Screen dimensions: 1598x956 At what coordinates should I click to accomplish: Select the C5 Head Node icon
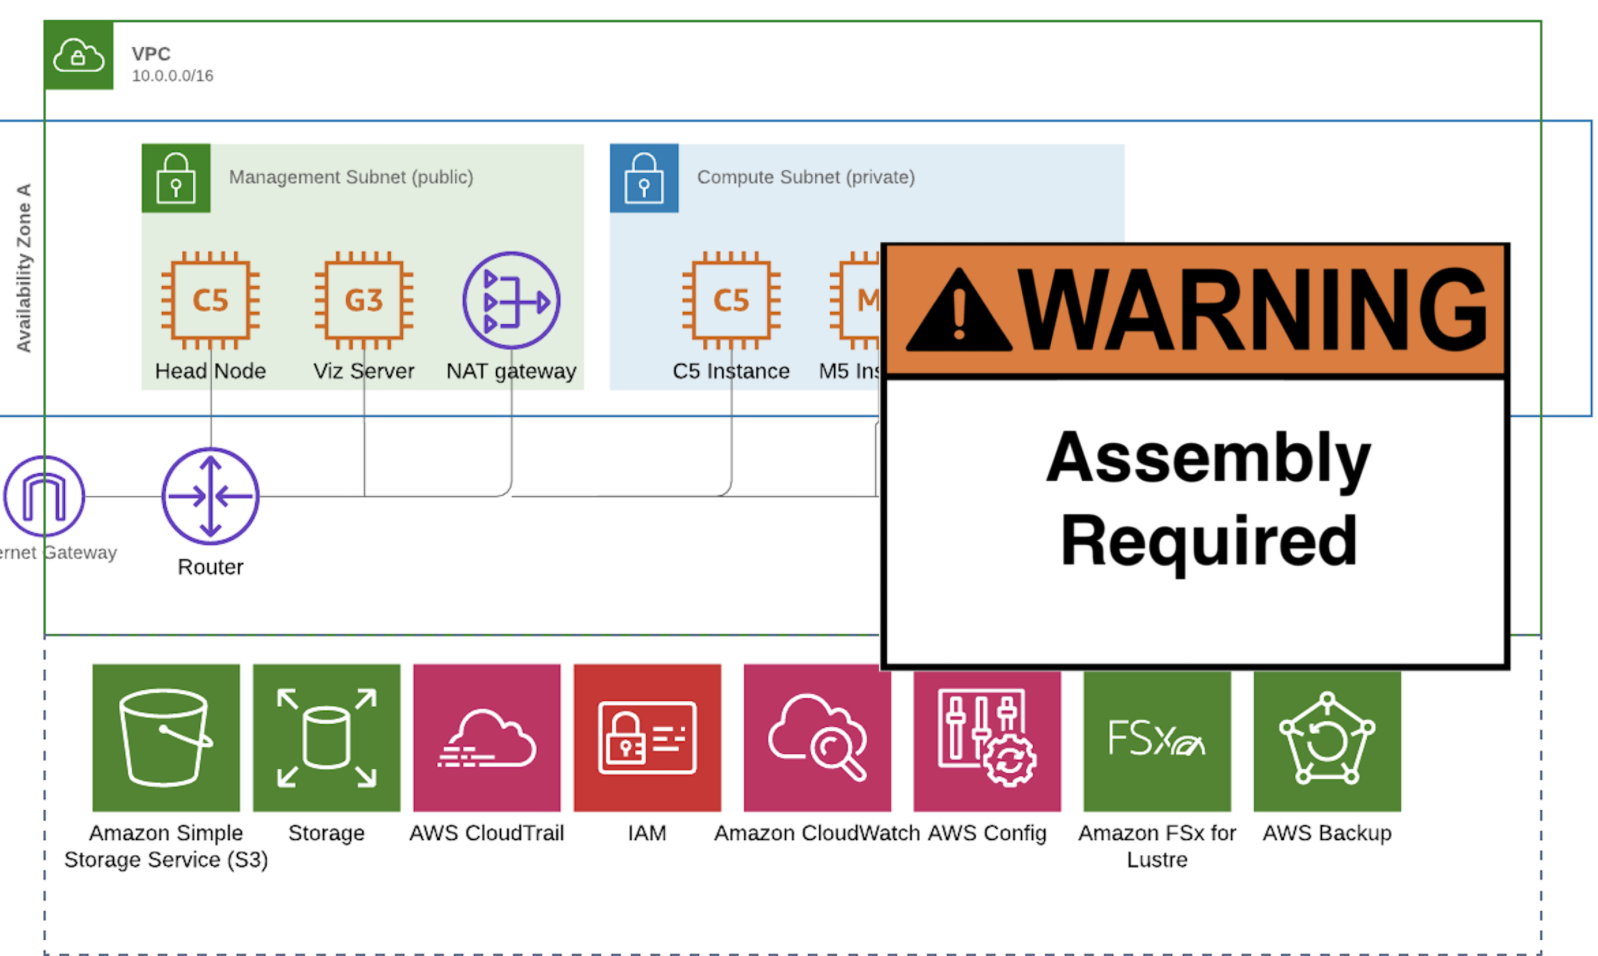[210, 300]
